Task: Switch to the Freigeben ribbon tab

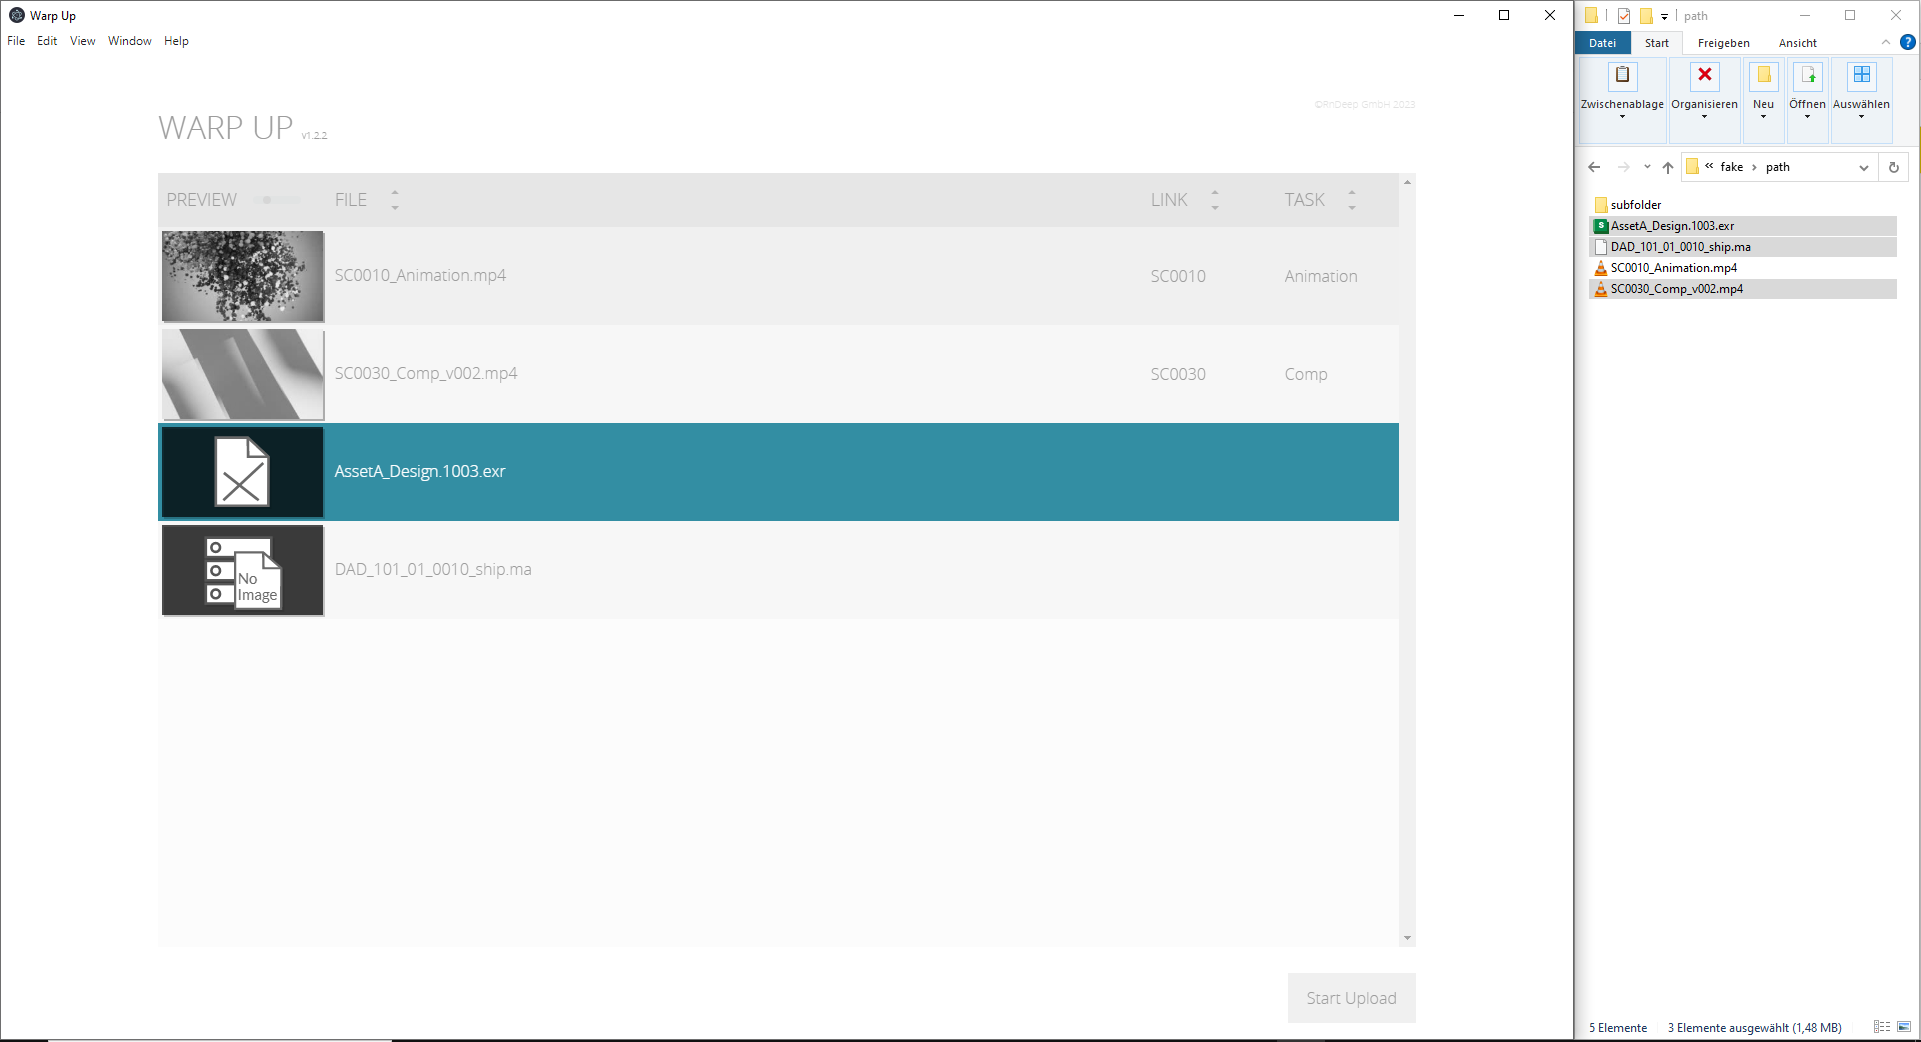Action: [x=1723, y=43]
